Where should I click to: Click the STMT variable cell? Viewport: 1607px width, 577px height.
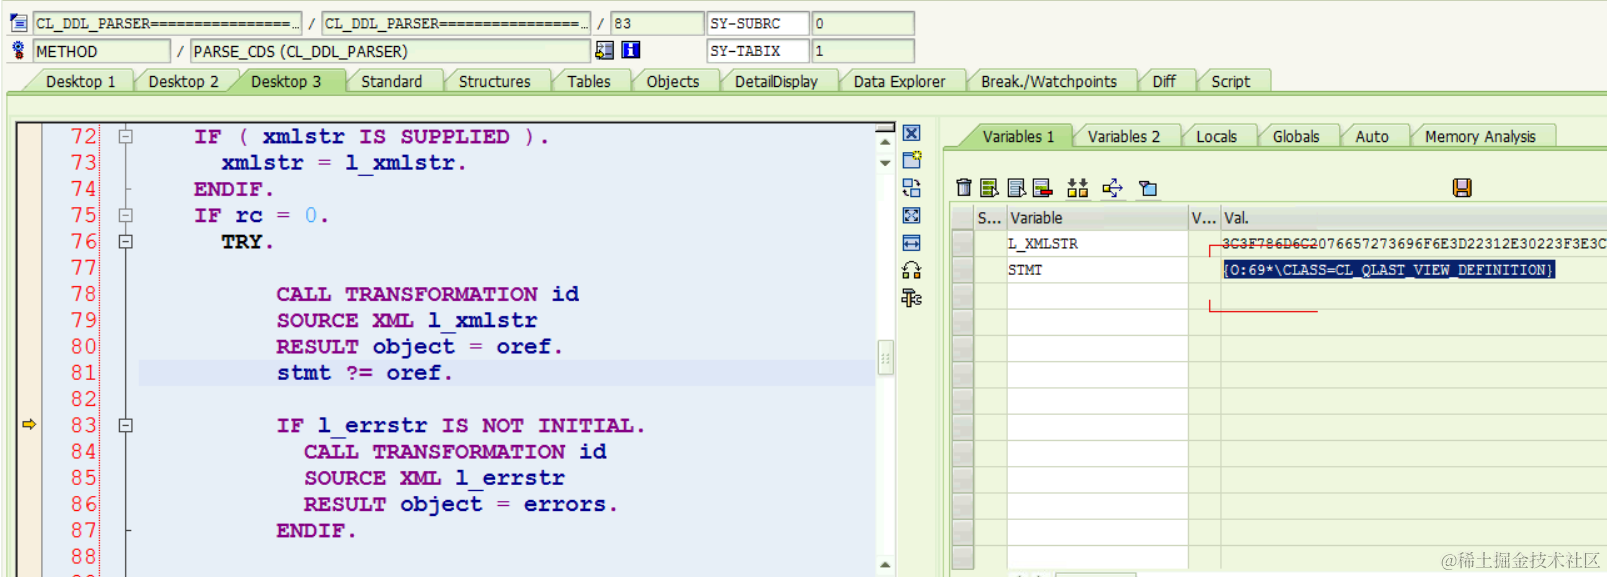click(1097, 270)
